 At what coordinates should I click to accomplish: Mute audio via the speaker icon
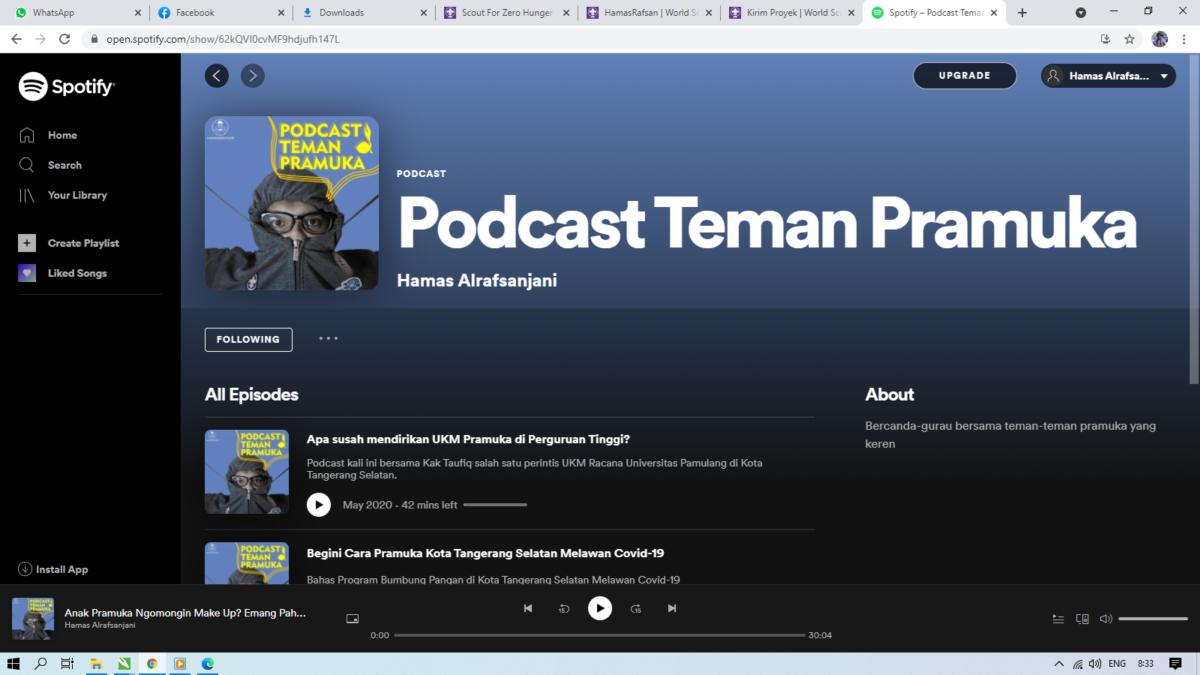[x=1105, y=618]
